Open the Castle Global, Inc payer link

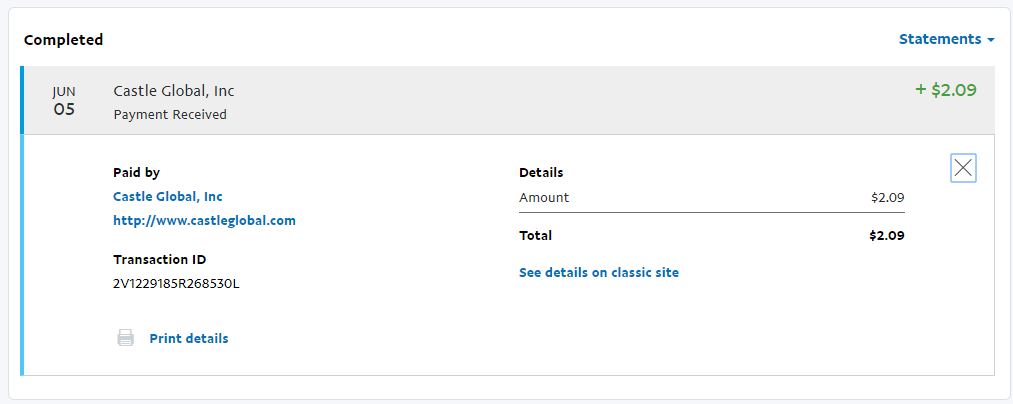point(168,196)
